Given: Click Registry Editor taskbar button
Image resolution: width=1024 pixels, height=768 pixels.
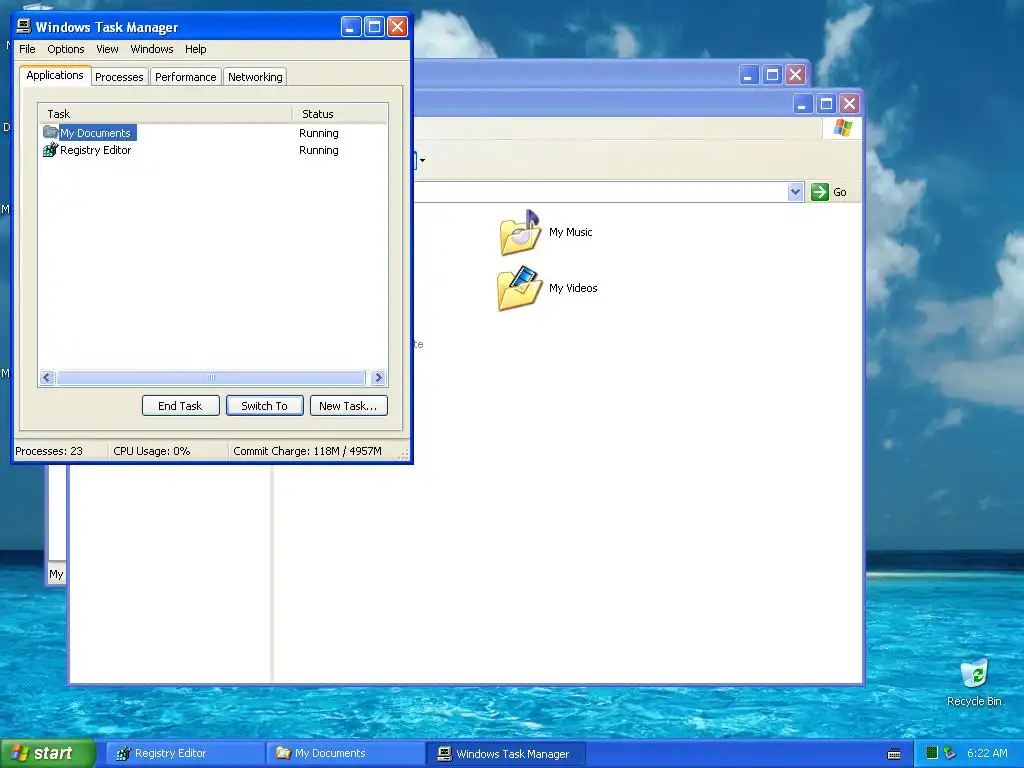Looking at the screenshot, I should [184, 753].
